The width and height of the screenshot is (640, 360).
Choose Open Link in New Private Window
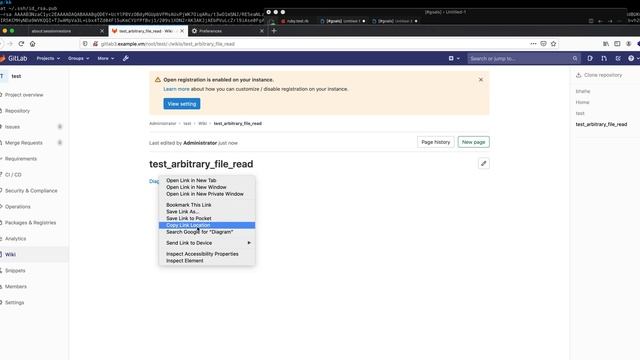coord(207,194)
